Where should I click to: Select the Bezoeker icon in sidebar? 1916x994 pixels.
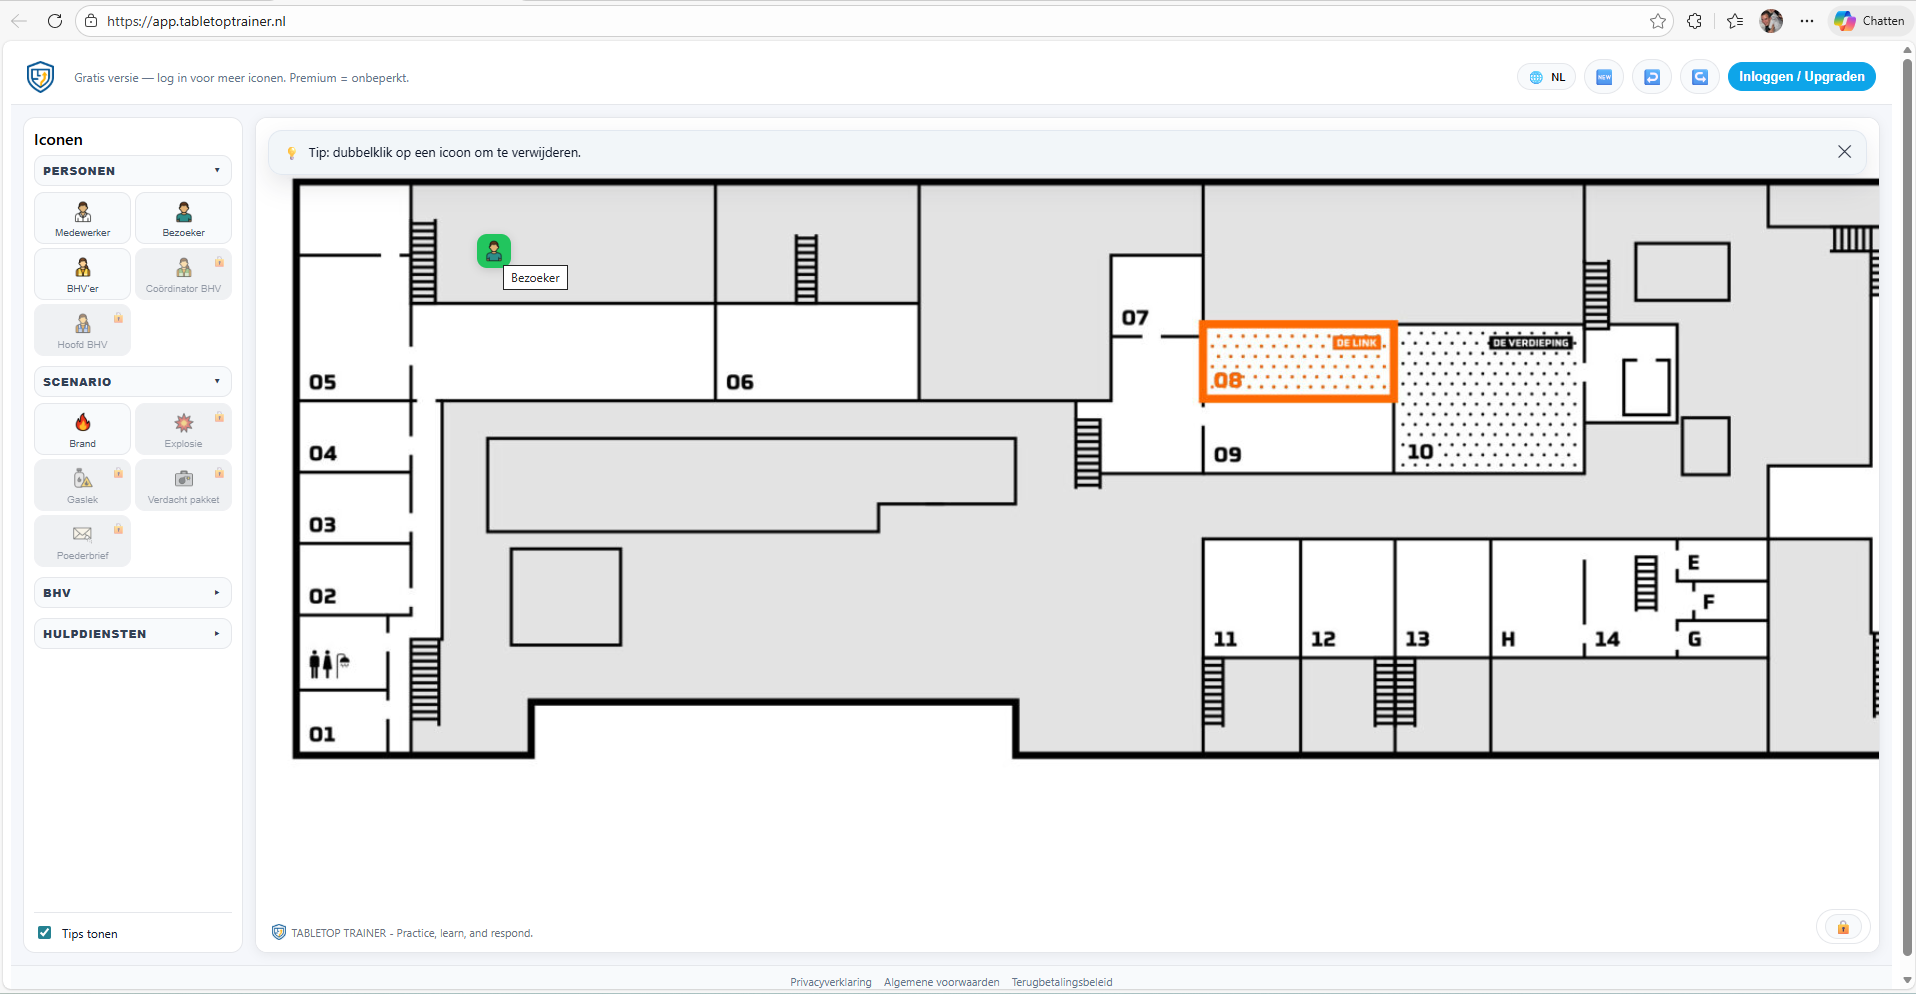[x=183, y=218]
